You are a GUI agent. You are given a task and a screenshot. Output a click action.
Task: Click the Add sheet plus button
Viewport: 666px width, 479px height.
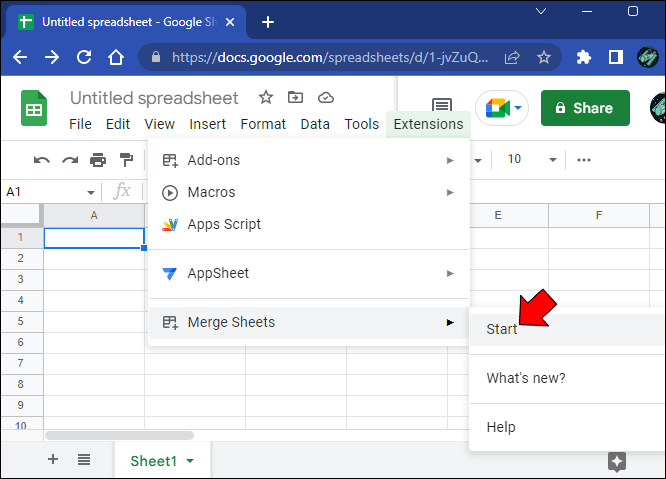point(53,459)
